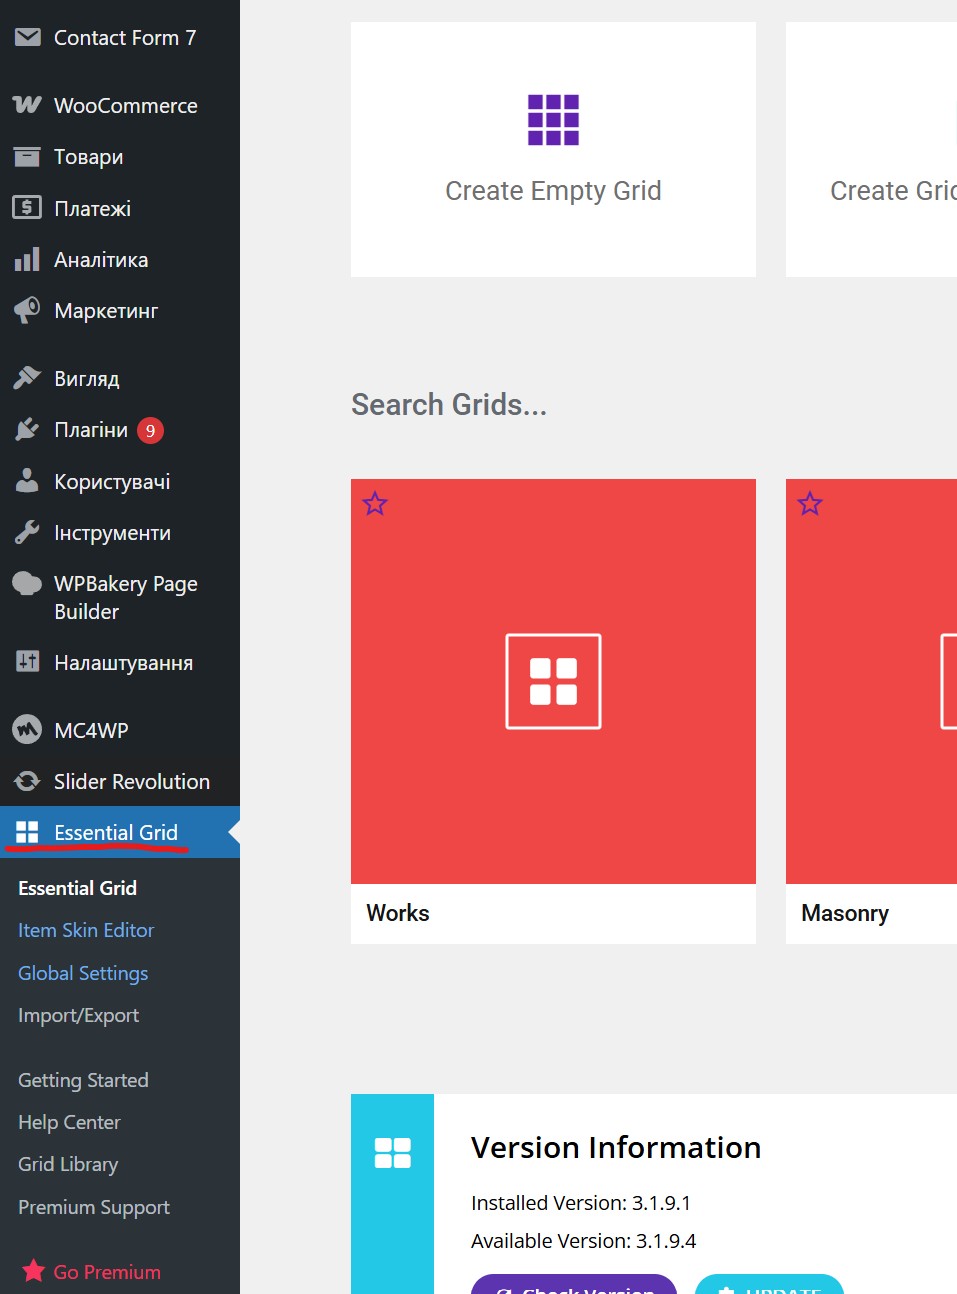Click the Платежі dollar icon
957x1294 pixels.
click(x=27, y=208)
